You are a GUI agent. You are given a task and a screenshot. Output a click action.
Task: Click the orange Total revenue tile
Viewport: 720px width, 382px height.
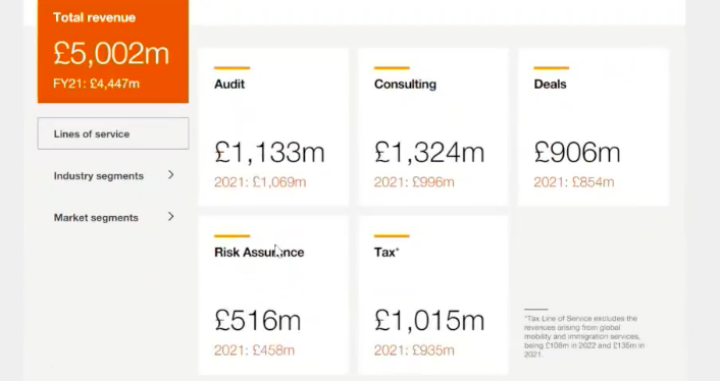(113, 51)
